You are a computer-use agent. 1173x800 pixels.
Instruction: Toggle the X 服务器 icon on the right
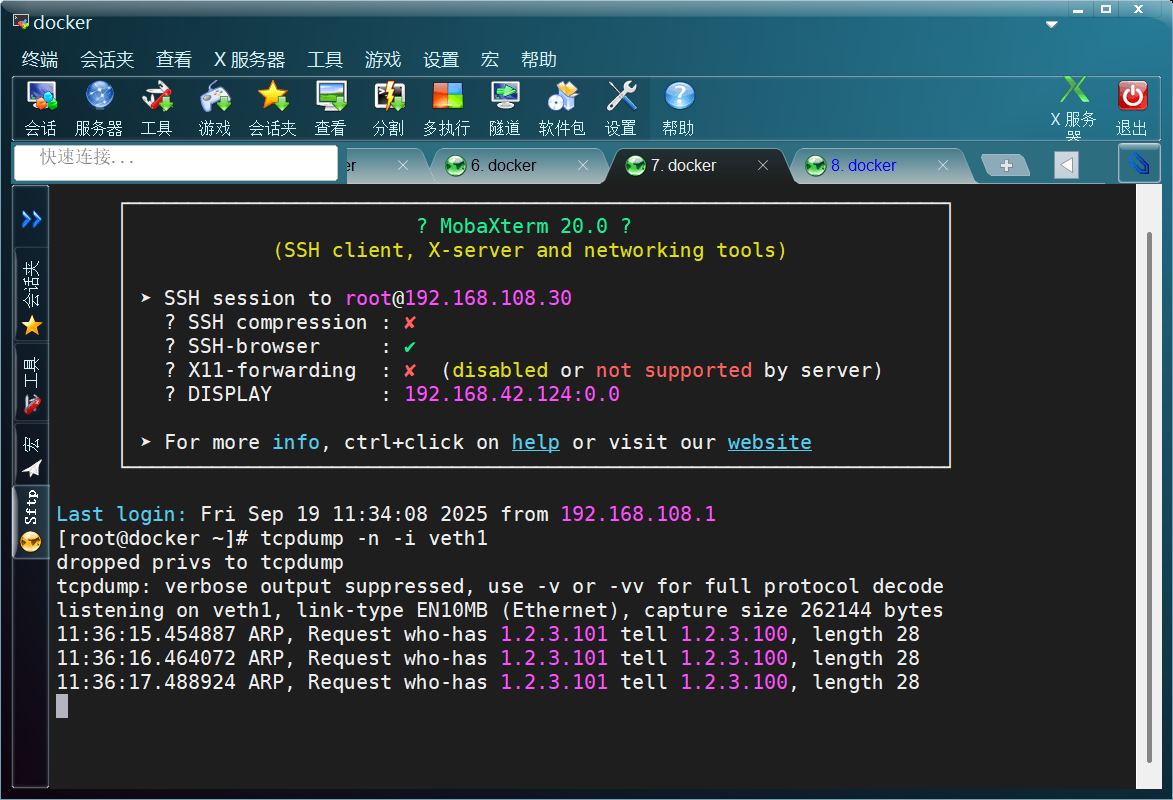click(1074, 109)
